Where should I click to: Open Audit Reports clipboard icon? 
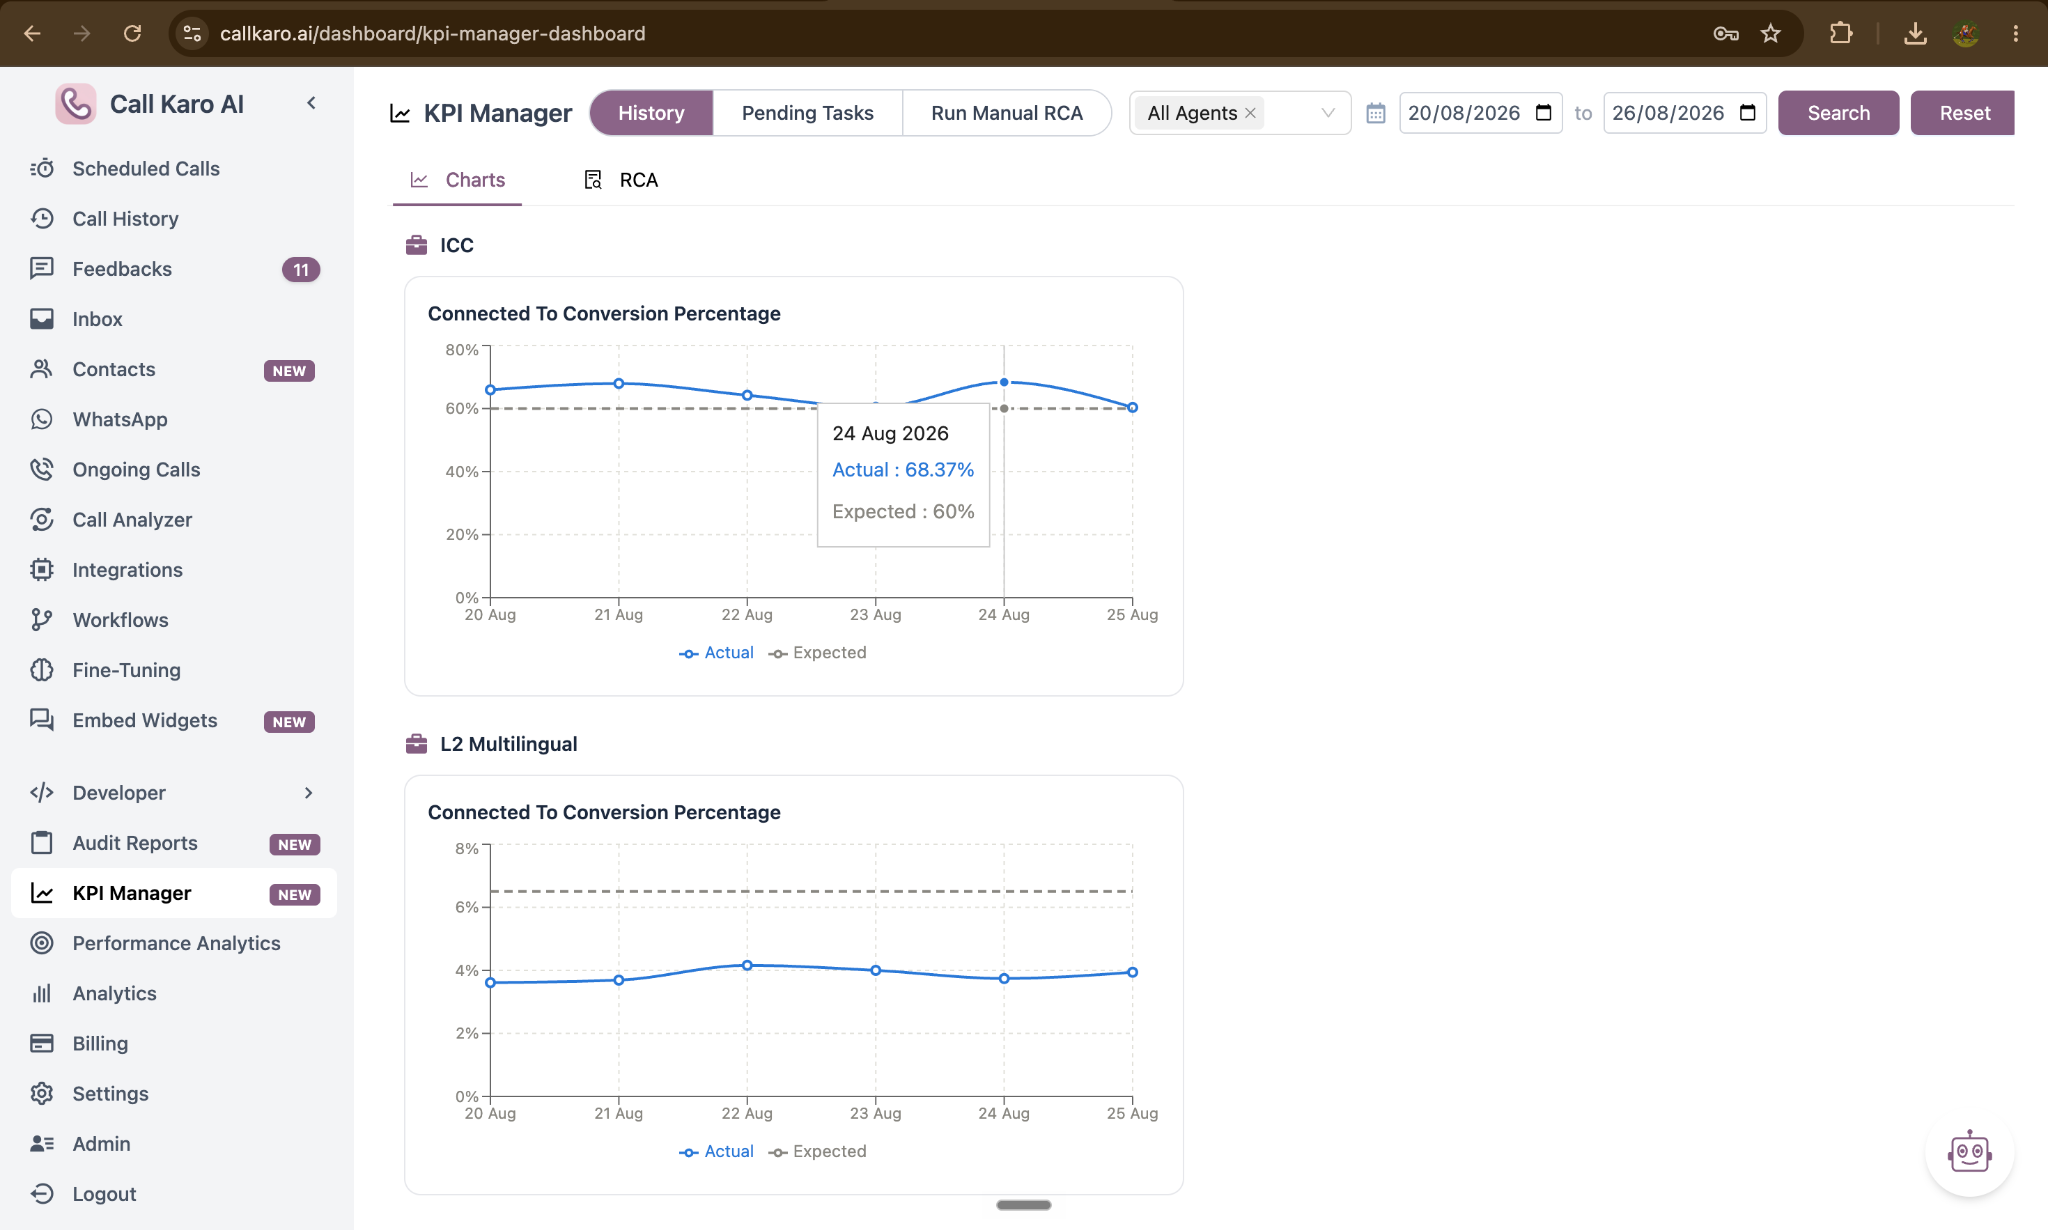click(x=42, y=843)
